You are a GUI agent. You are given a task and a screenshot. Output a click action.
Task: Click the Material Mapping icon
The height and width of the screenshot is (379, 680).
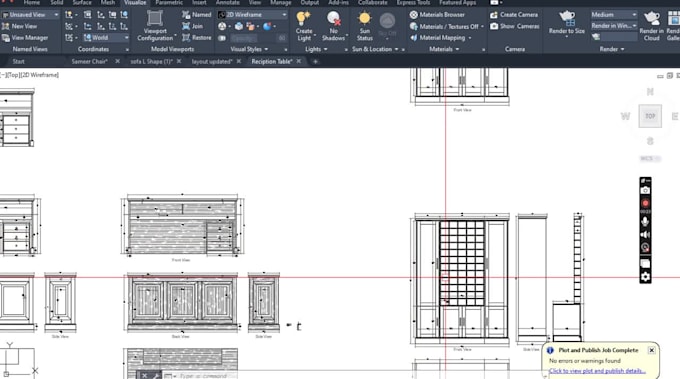coord(414,38)
